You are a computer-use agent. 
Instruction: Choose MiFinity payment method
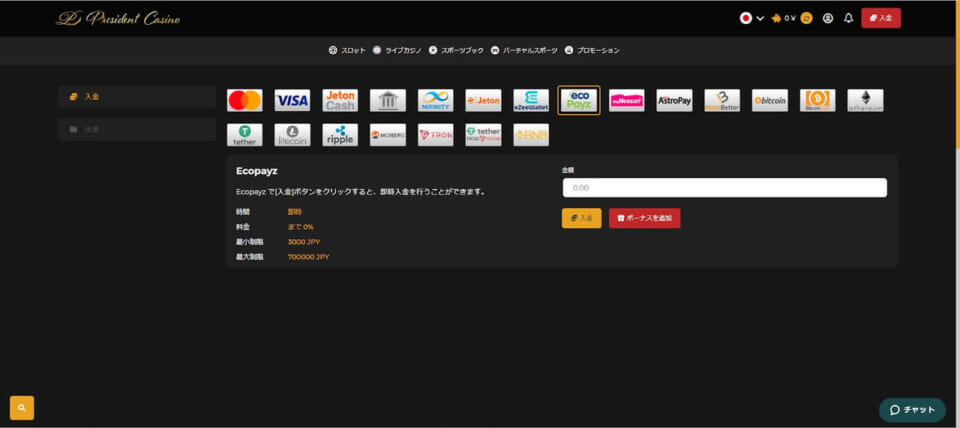(x=435, y=100)
